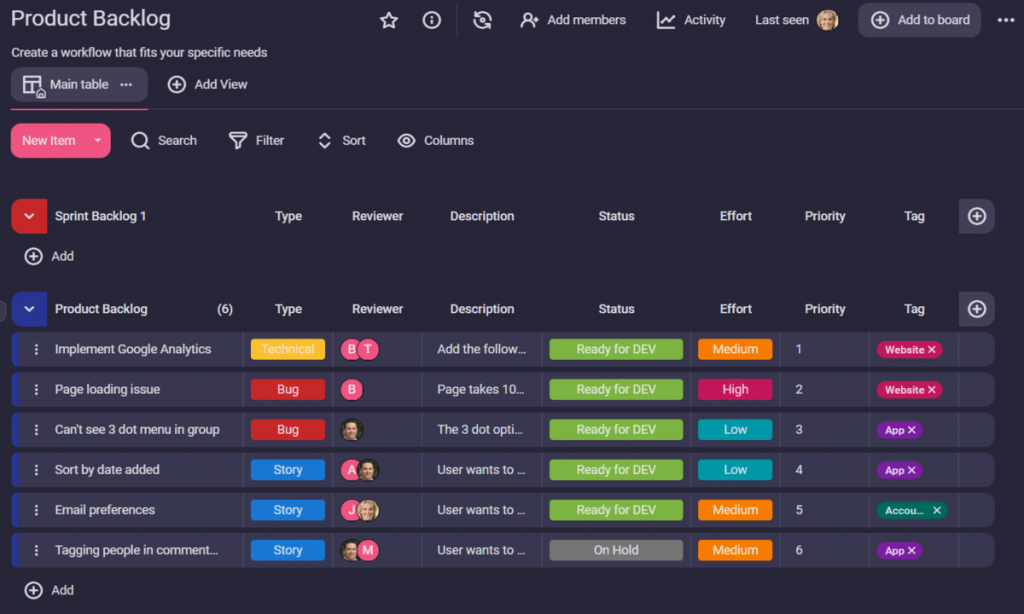The width and height of the screenshot is (1024, 614).
Task: Open Add members dialog
Action: 573,20
